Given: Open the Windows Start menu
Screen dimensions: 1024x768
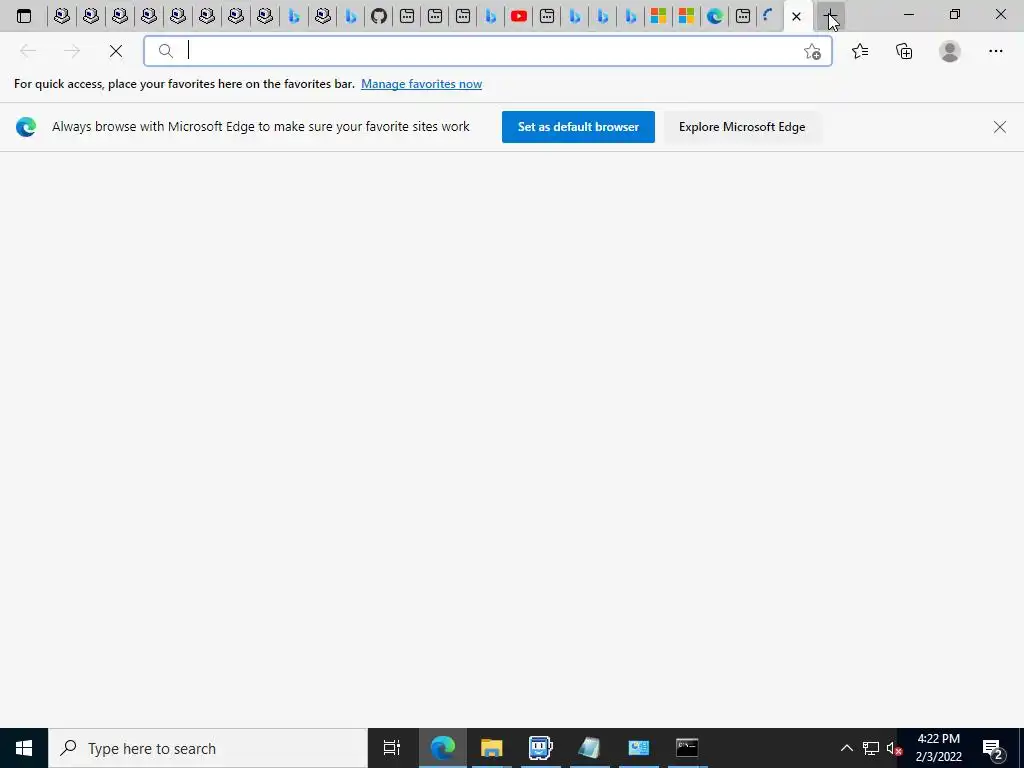Looking at the screenshot, I should tap(24, 748).
